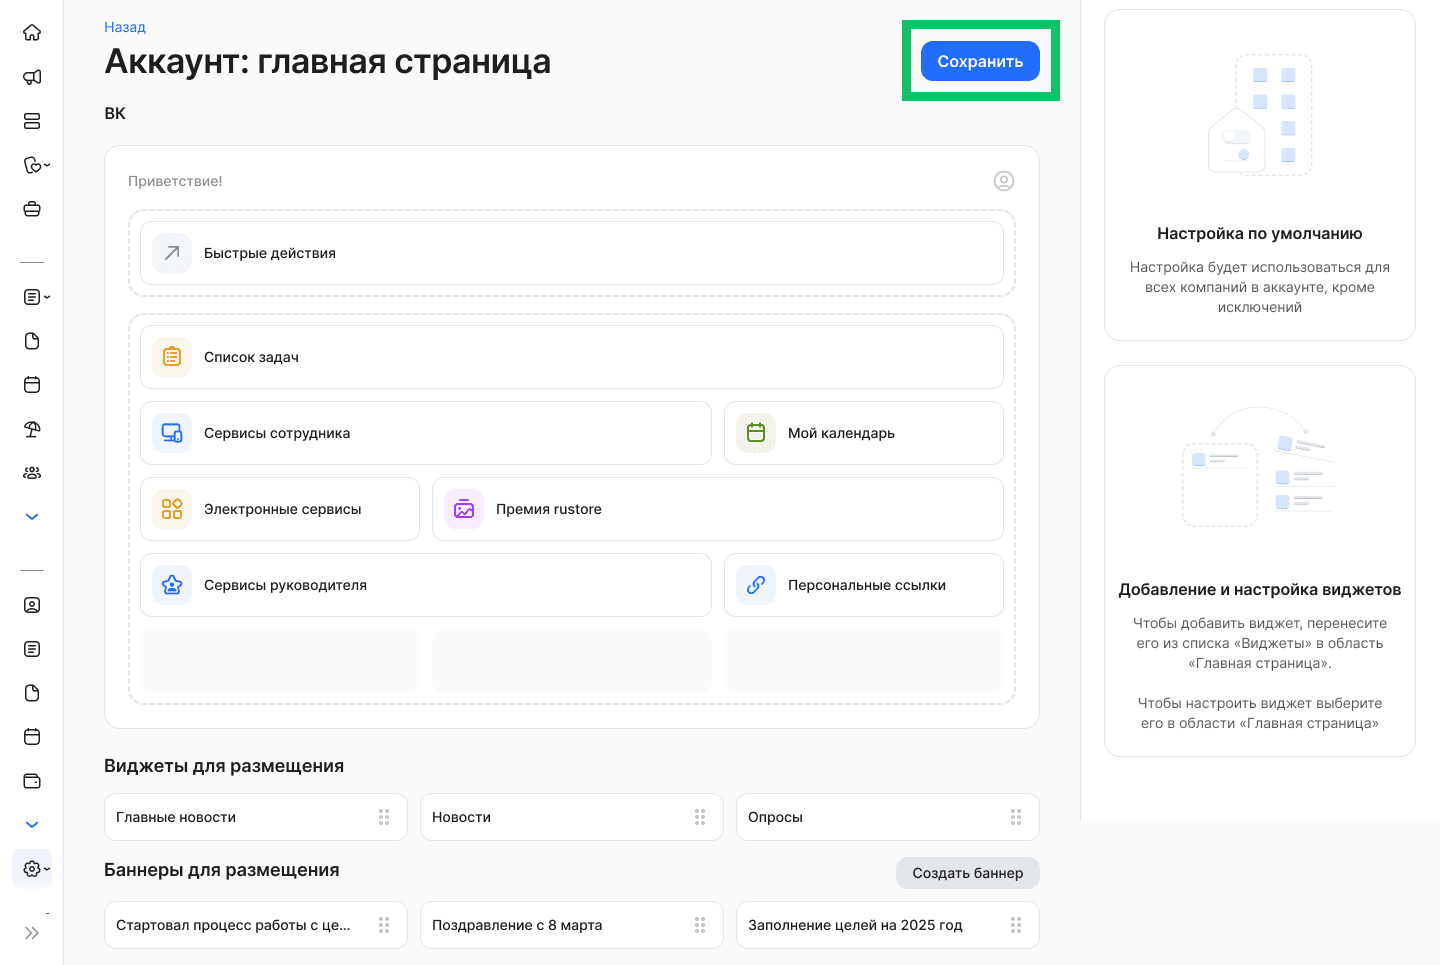The width and height of the screenshot is (1440, 965).
Task: Click the user avatar icon near Приветствие field
Action: [1004, 181]
